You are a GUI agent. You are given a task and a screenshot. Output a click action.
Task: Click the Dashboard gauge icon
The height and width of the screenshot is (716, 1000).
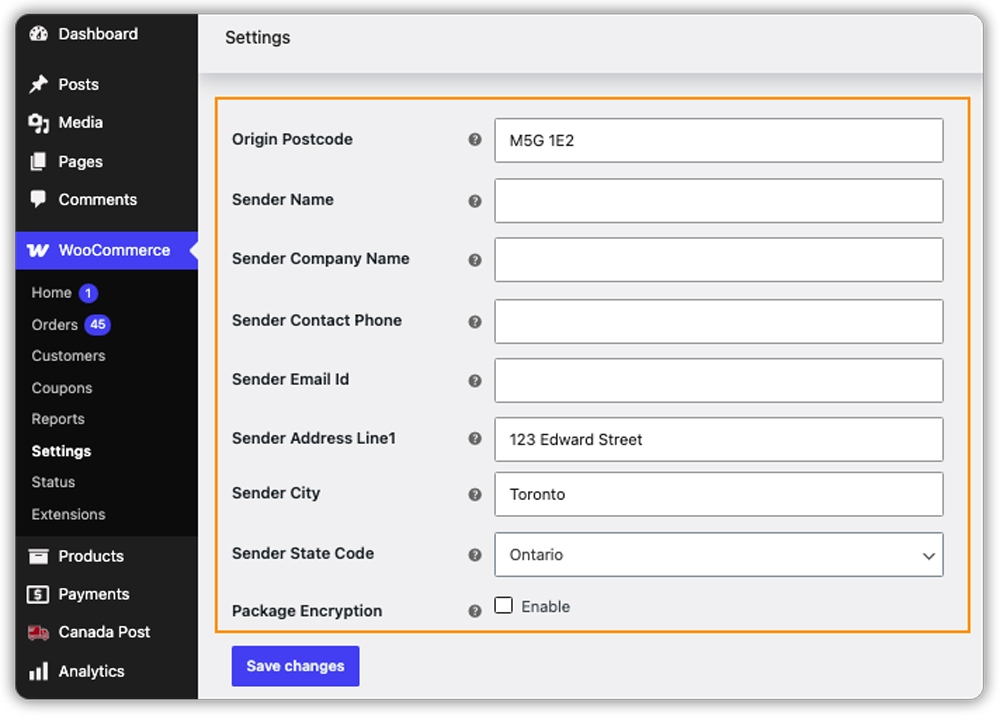[38, 34]
